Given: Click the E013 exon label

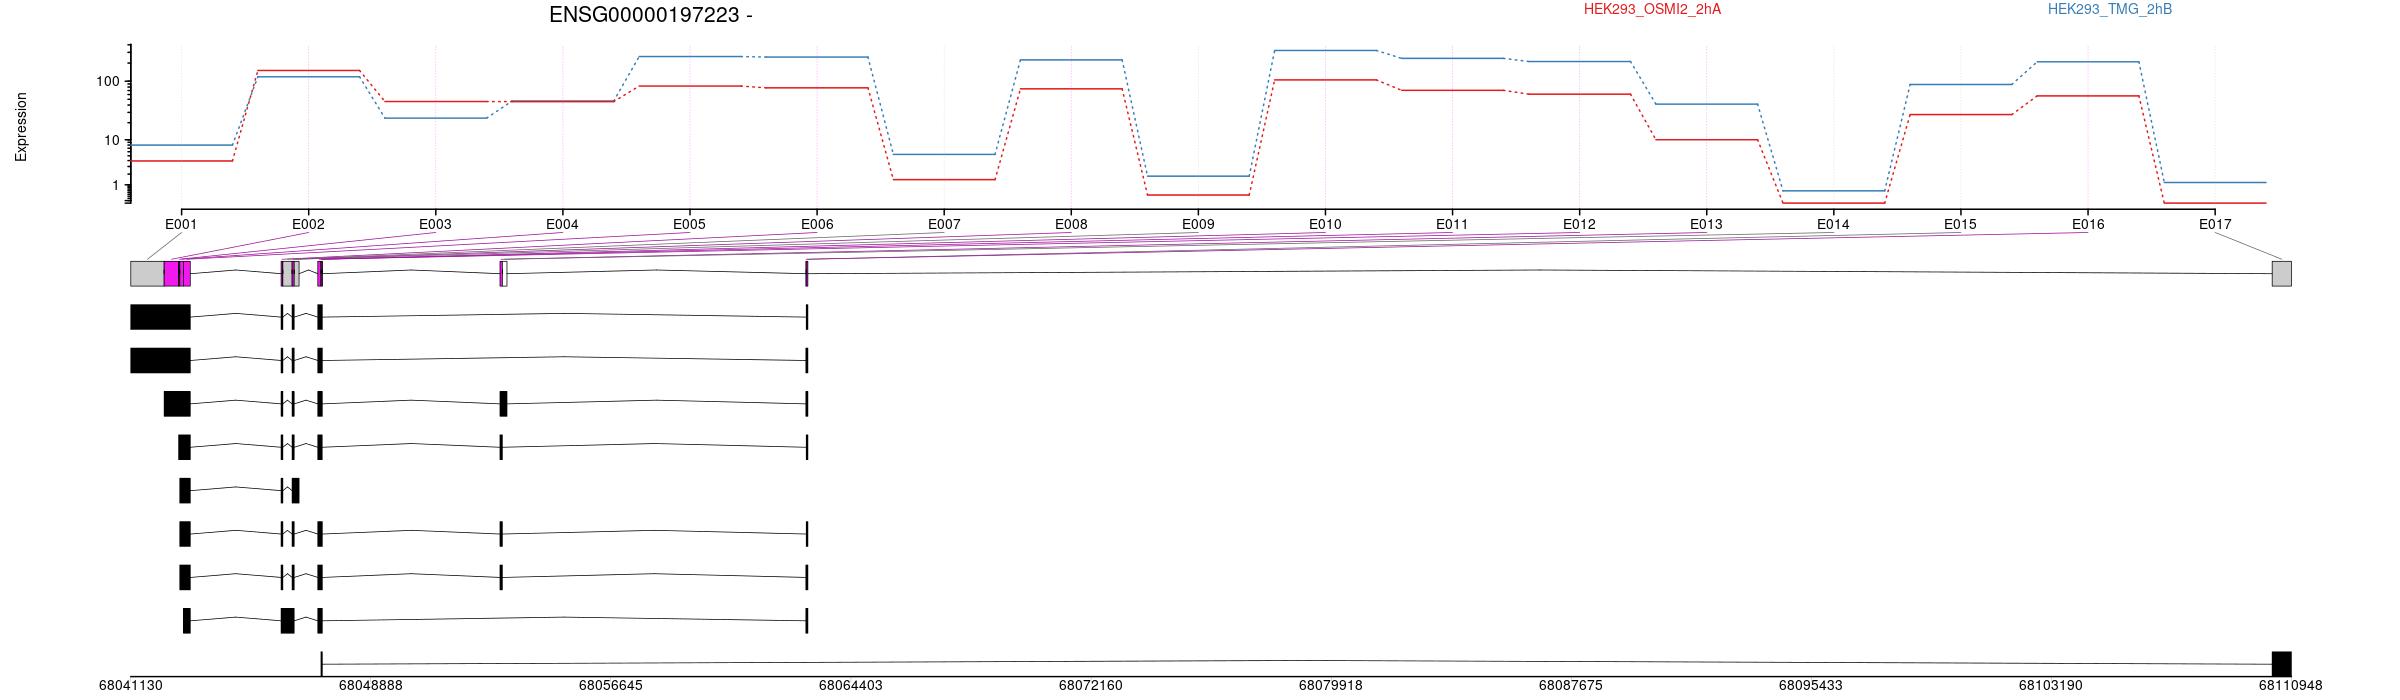Looking at the screenshot, I should 1706,225.
